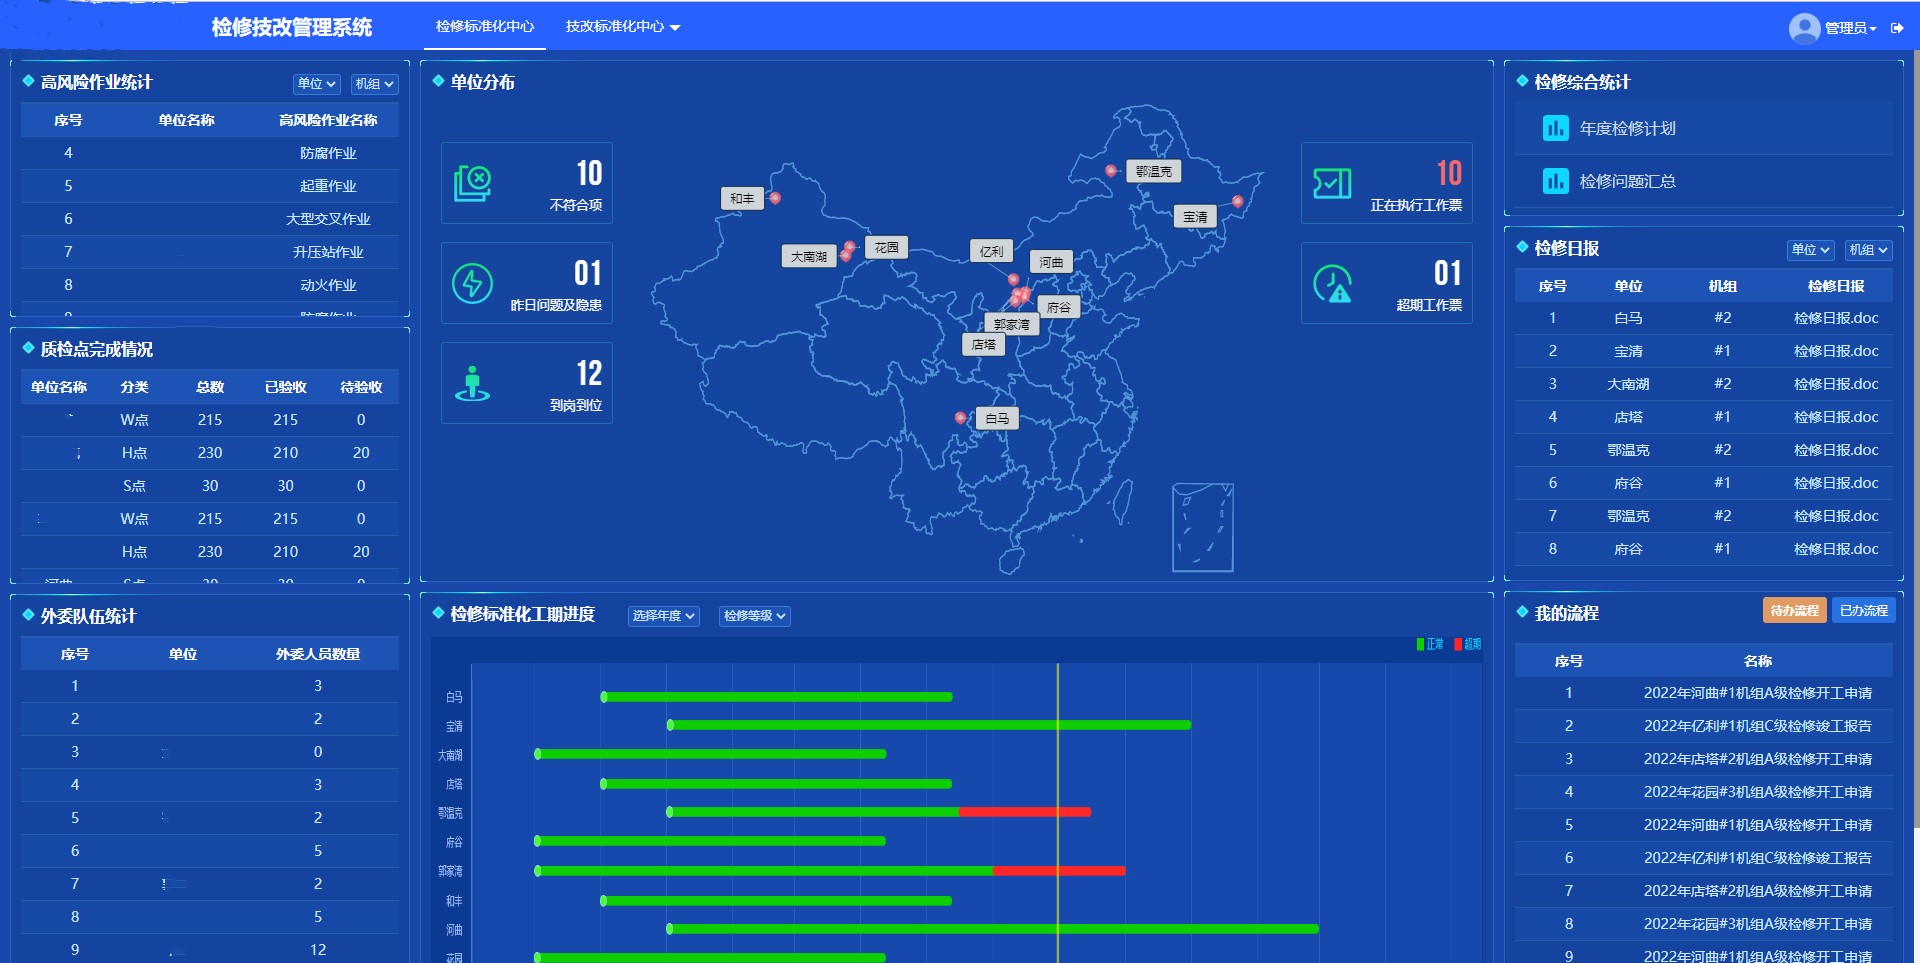This screenshot has width=1920, height=963.
Task: Click the 已办流程 button
Action: click(x=1863, y=610)
